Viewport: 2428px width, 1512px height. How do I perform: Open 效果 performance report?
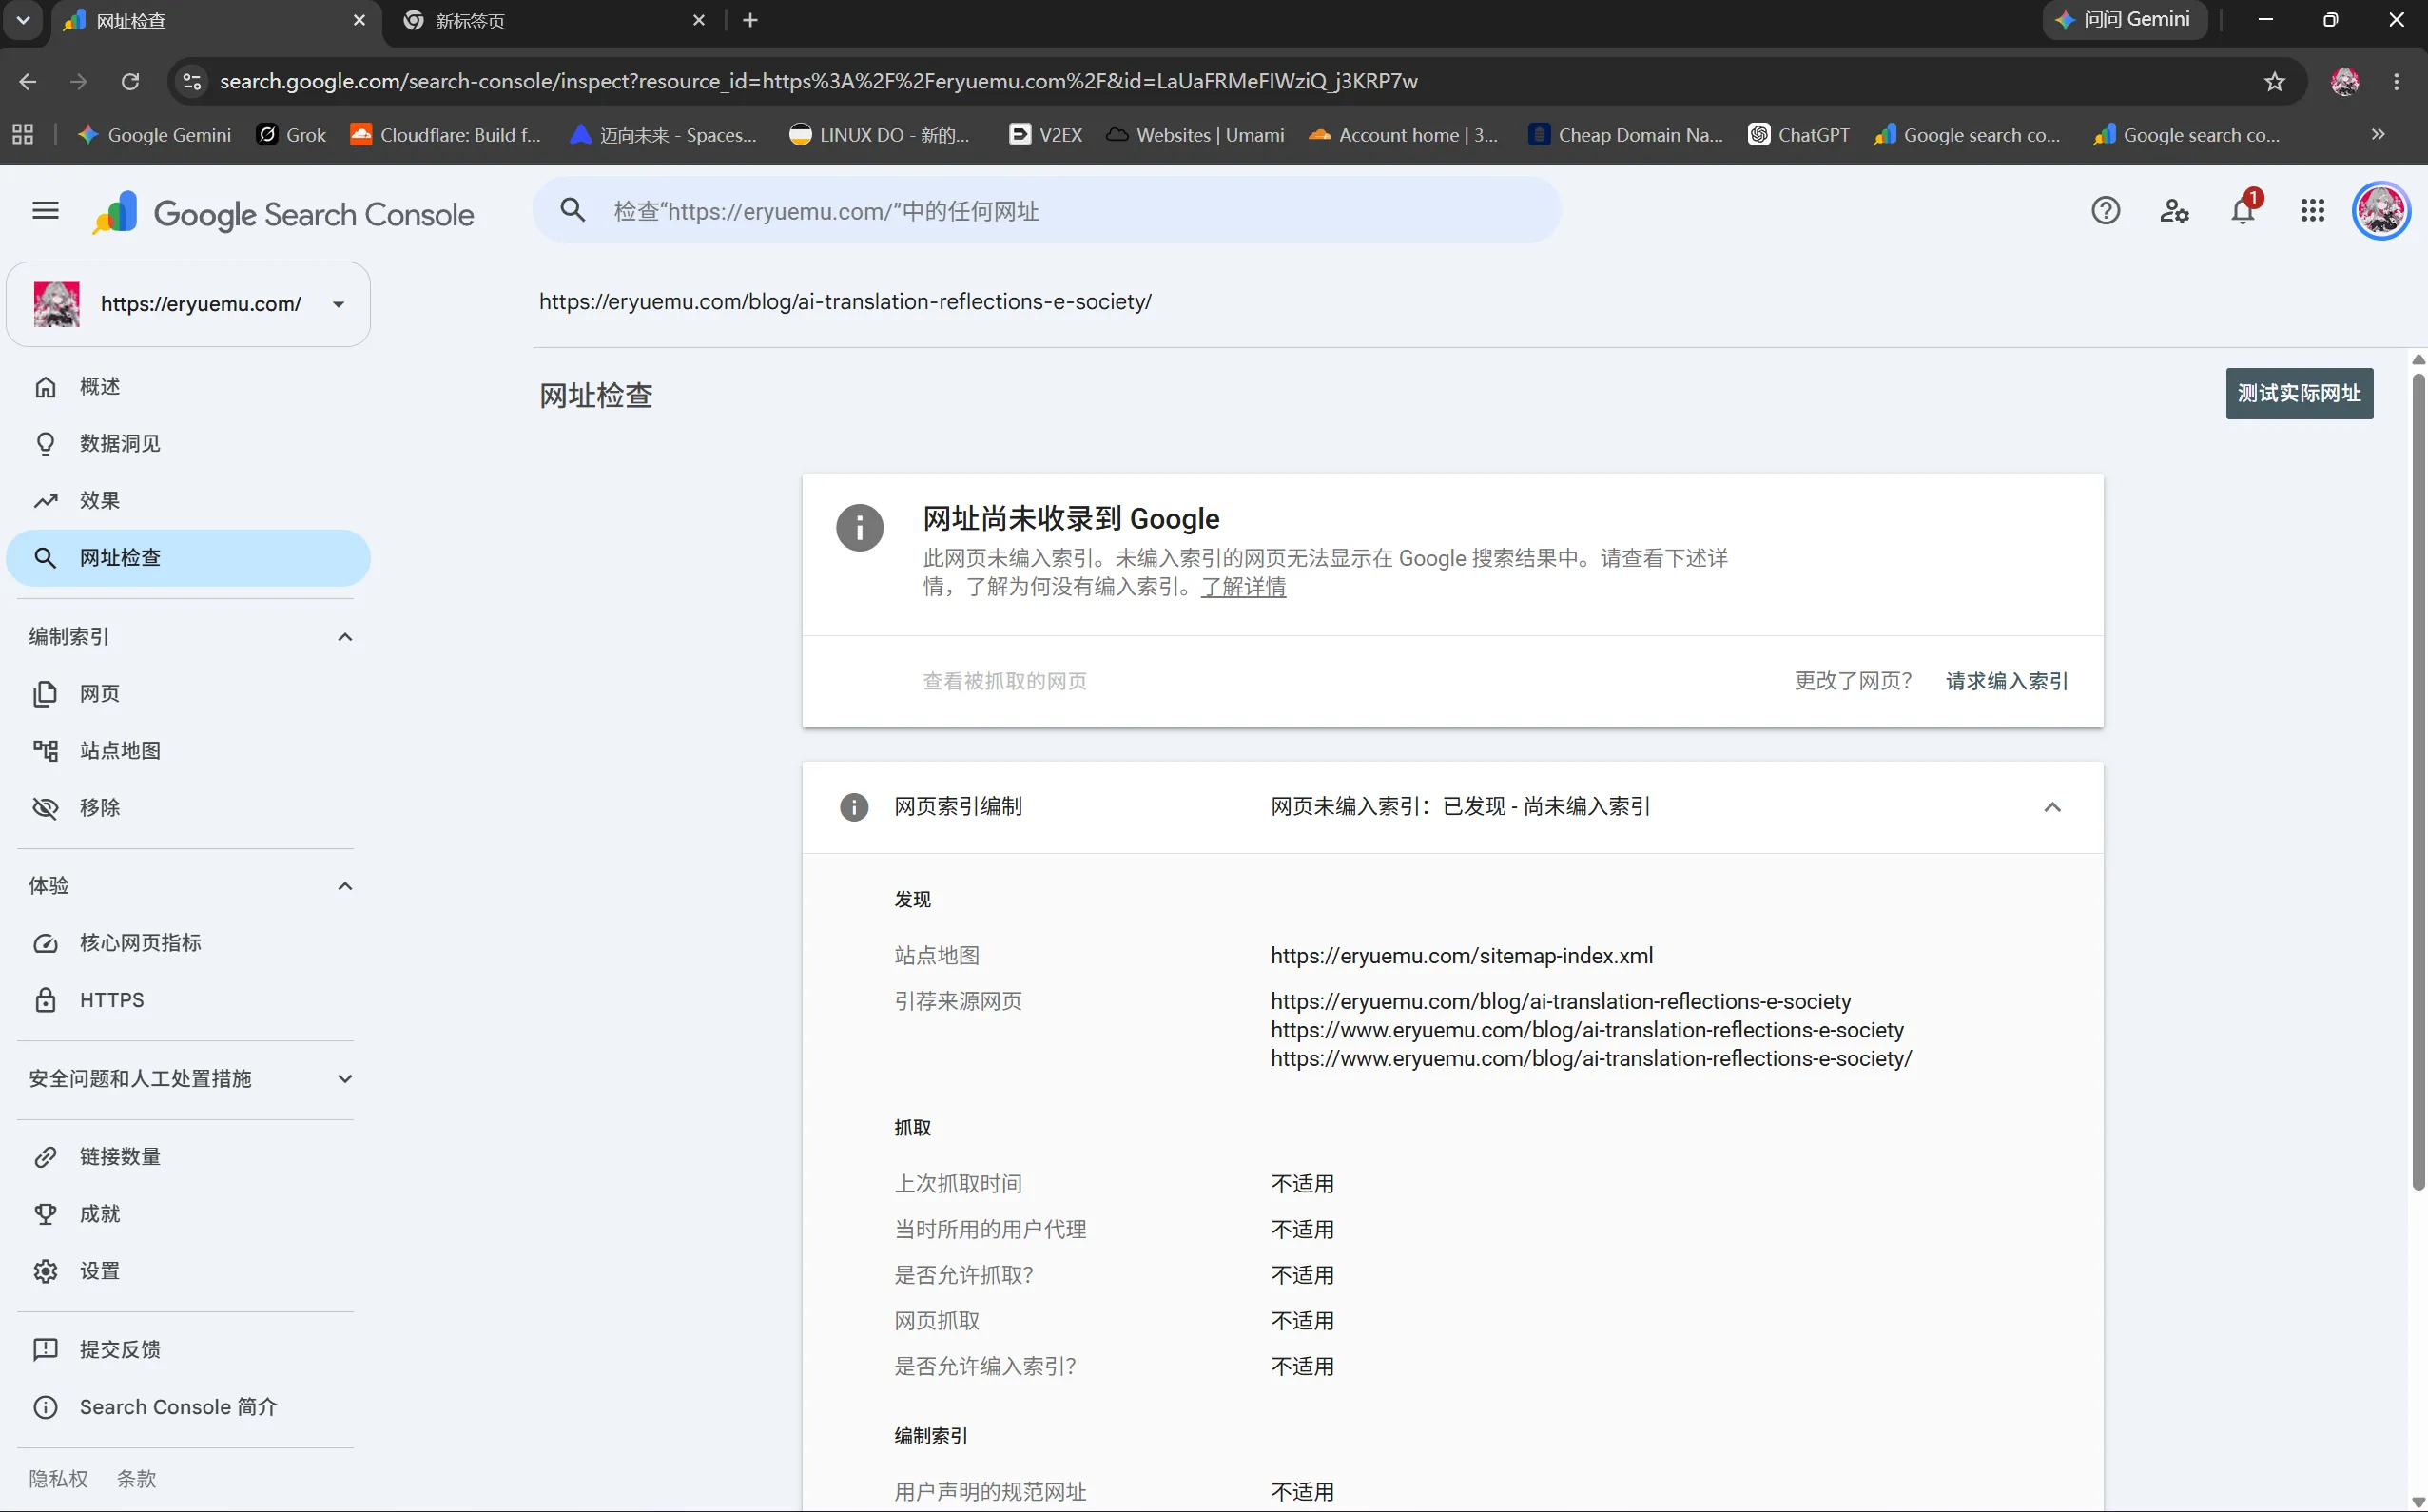pyautogui.click(x=188, y=501)
